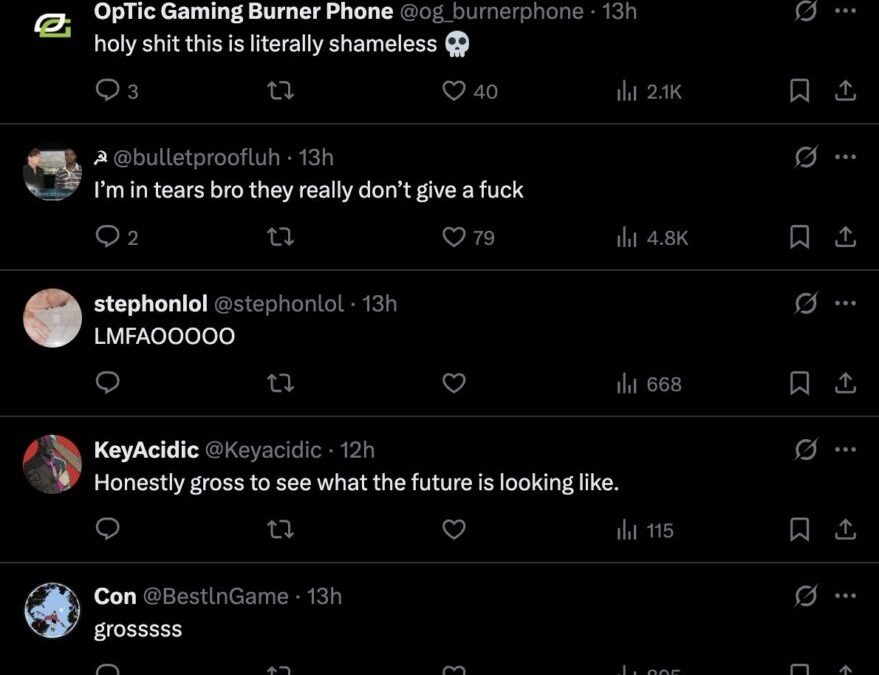This screenshot has height=675, width=879.
Task: View analytics showing 4.8K views
Action: click(x=652, y=238)
